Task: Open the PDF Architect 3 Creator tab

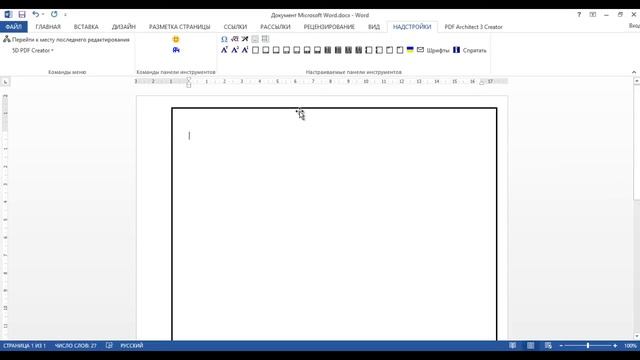Action: [473, 27]
